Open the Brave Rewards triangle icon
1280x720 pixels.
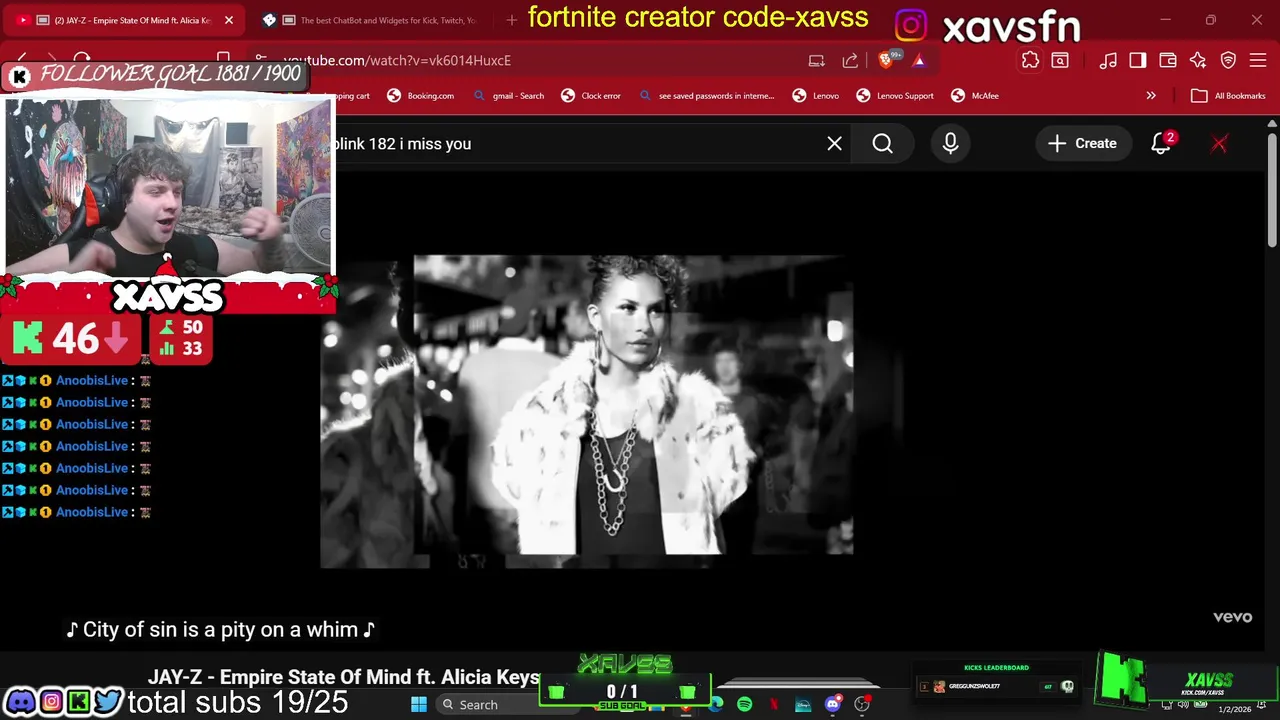(x=919, y=61)
